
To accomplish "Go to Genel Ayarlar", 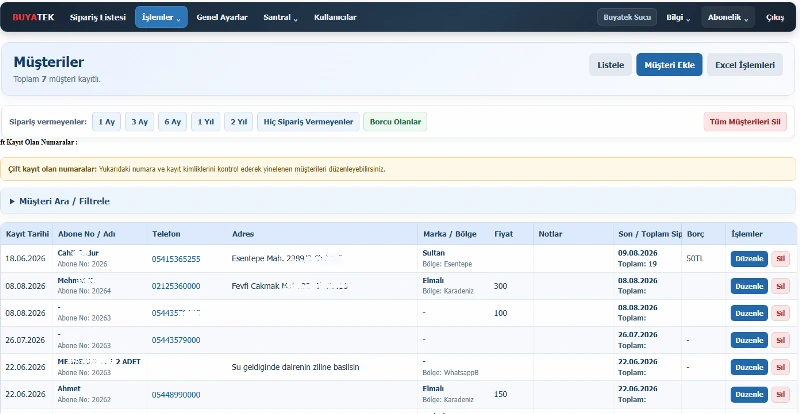I will coord(222,17).
